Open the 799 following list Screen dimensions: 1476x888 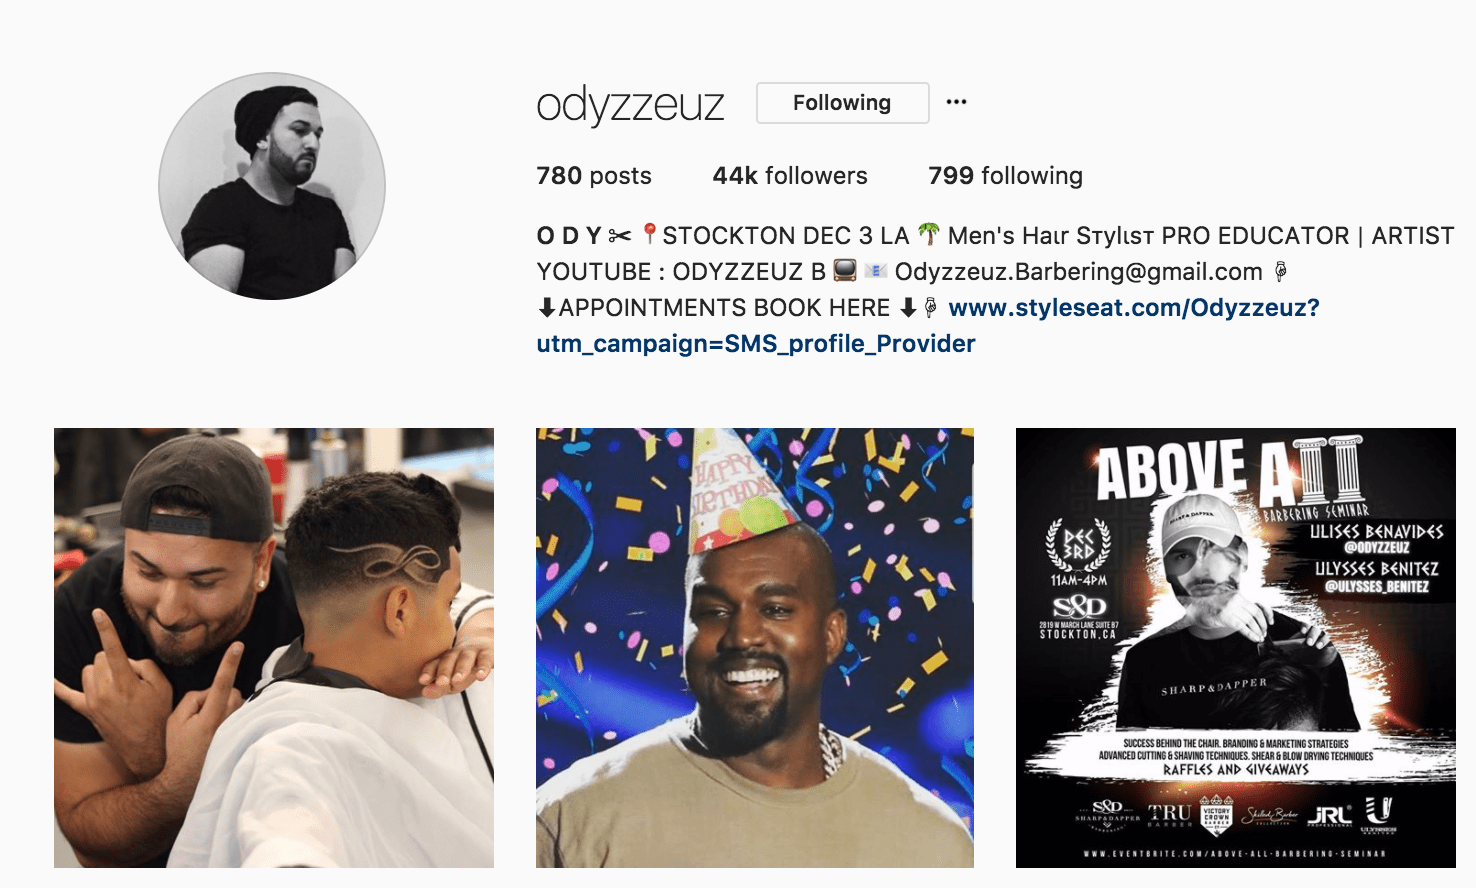point(1005,176)
